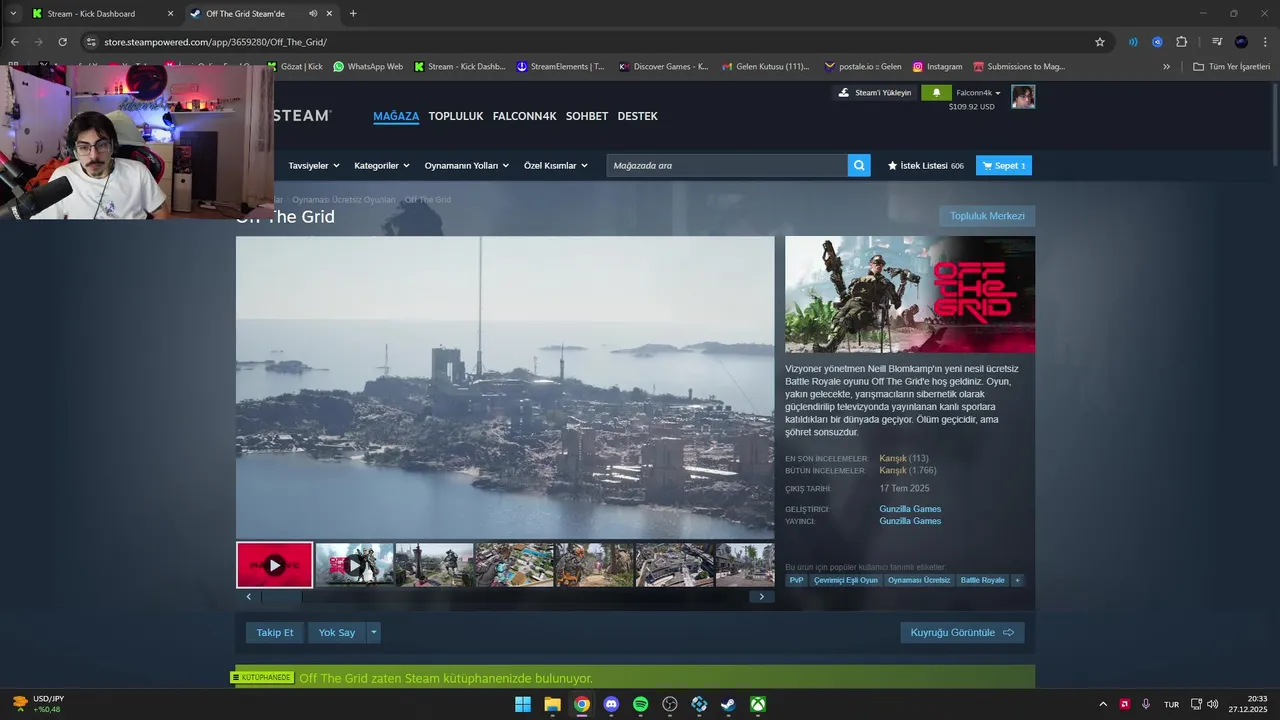
Task: Open dropdown arrow beside Yok Say
Action: coord(374,632)
